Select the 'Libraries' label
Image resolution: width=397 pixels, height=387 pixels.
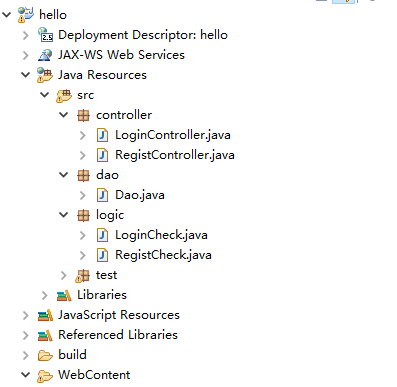tap(102, 295)
